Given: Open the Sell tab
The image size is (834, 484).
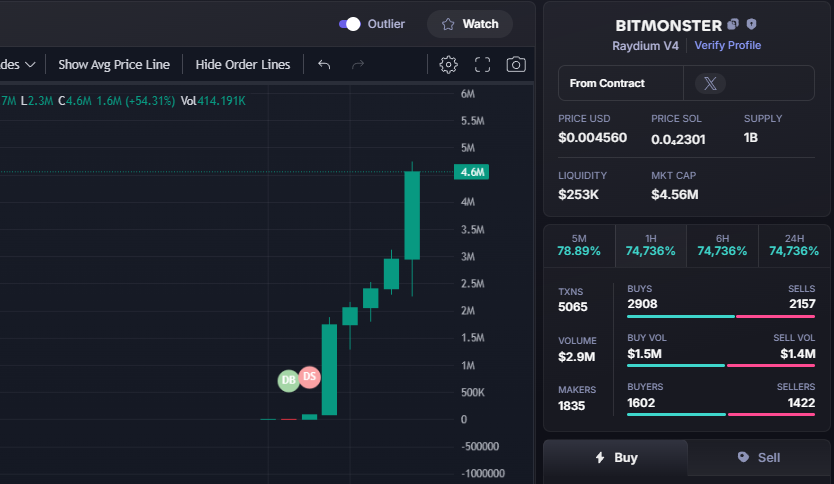Looking at the screenshot, I should pos(759,457).
